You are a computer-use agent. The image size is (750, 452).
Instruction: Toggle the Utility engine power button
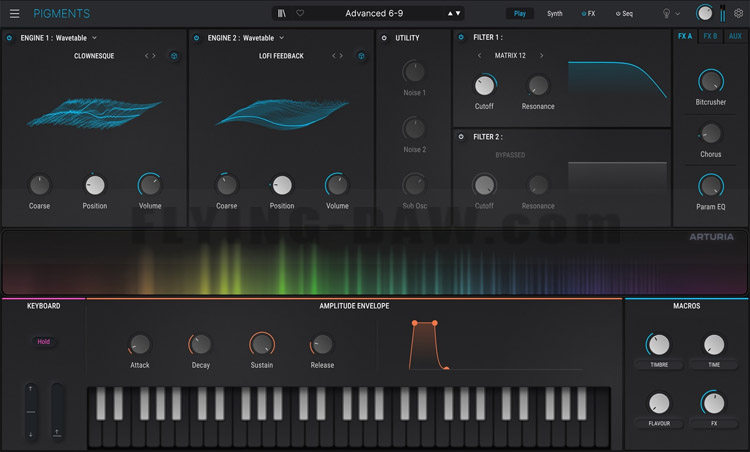pyautogui.click(x=384, y=38)
